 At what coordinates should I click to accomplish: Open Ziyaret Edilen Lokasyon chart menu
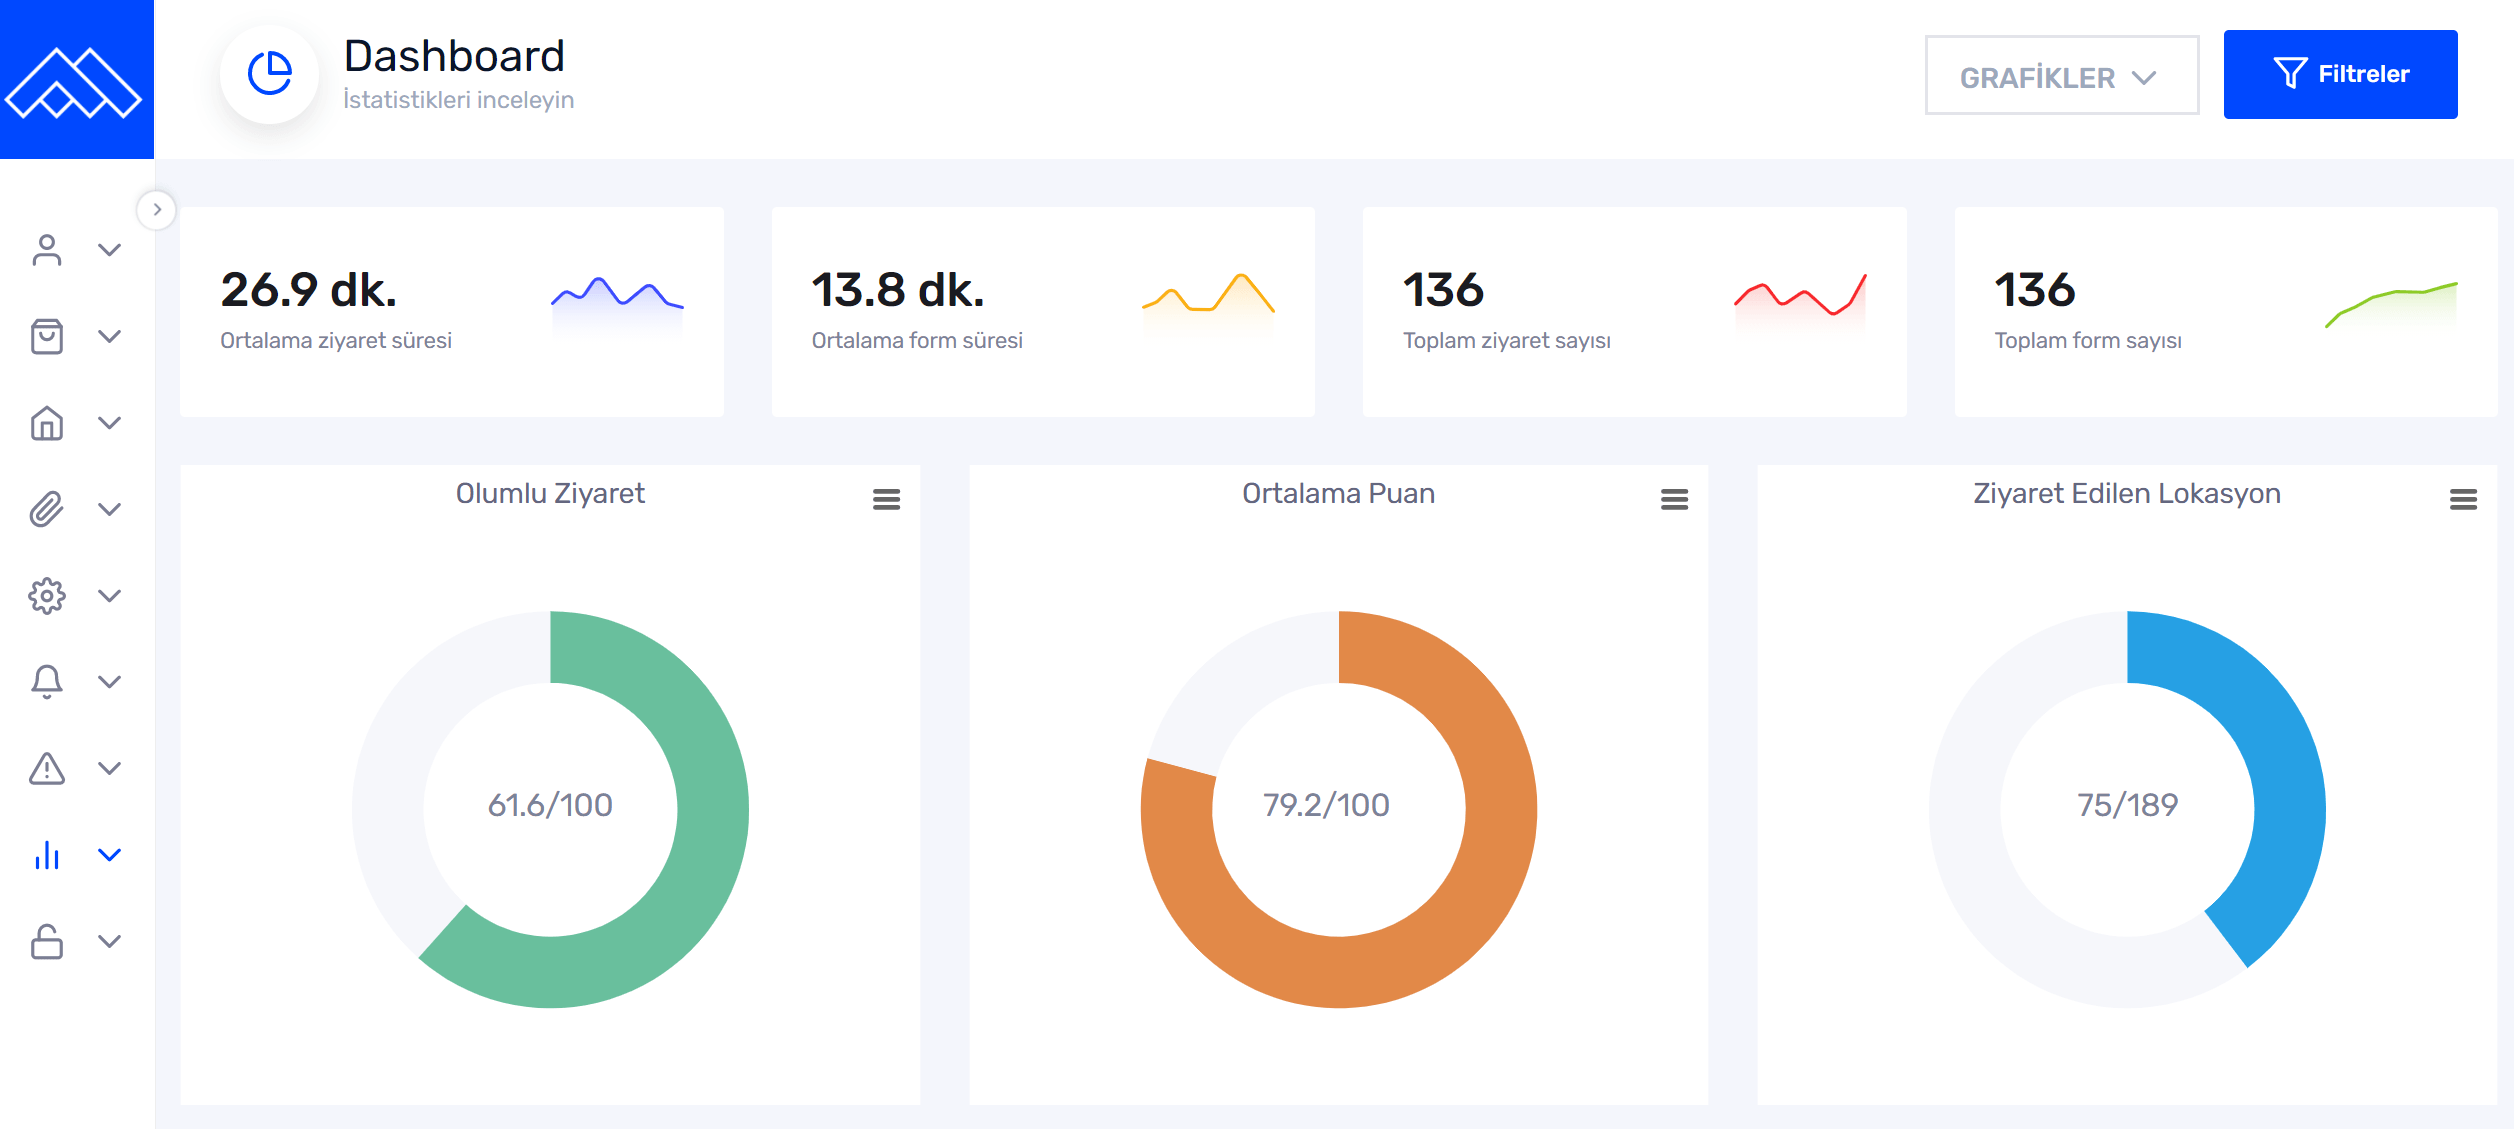pos(2463,499)
